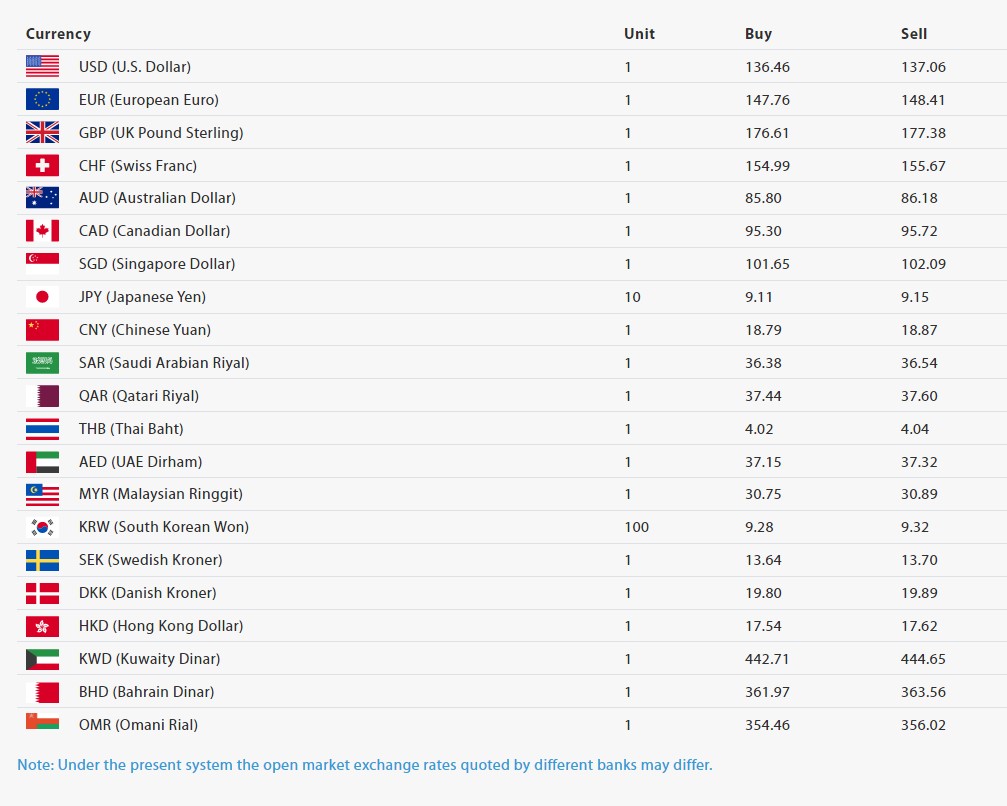Click the Swedish flag icon
The width and height of the screenshot is (1007, 806).
point(42,560)
